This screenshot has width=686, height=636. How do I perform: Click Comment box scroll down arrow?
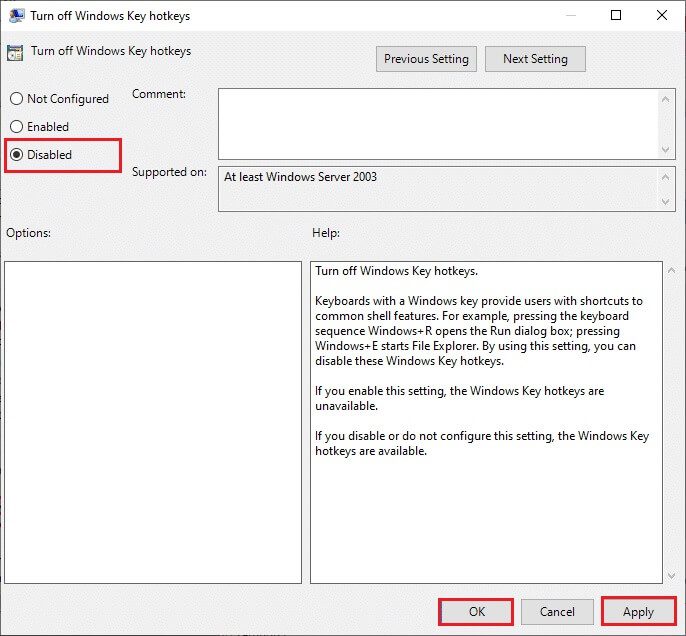665,150
